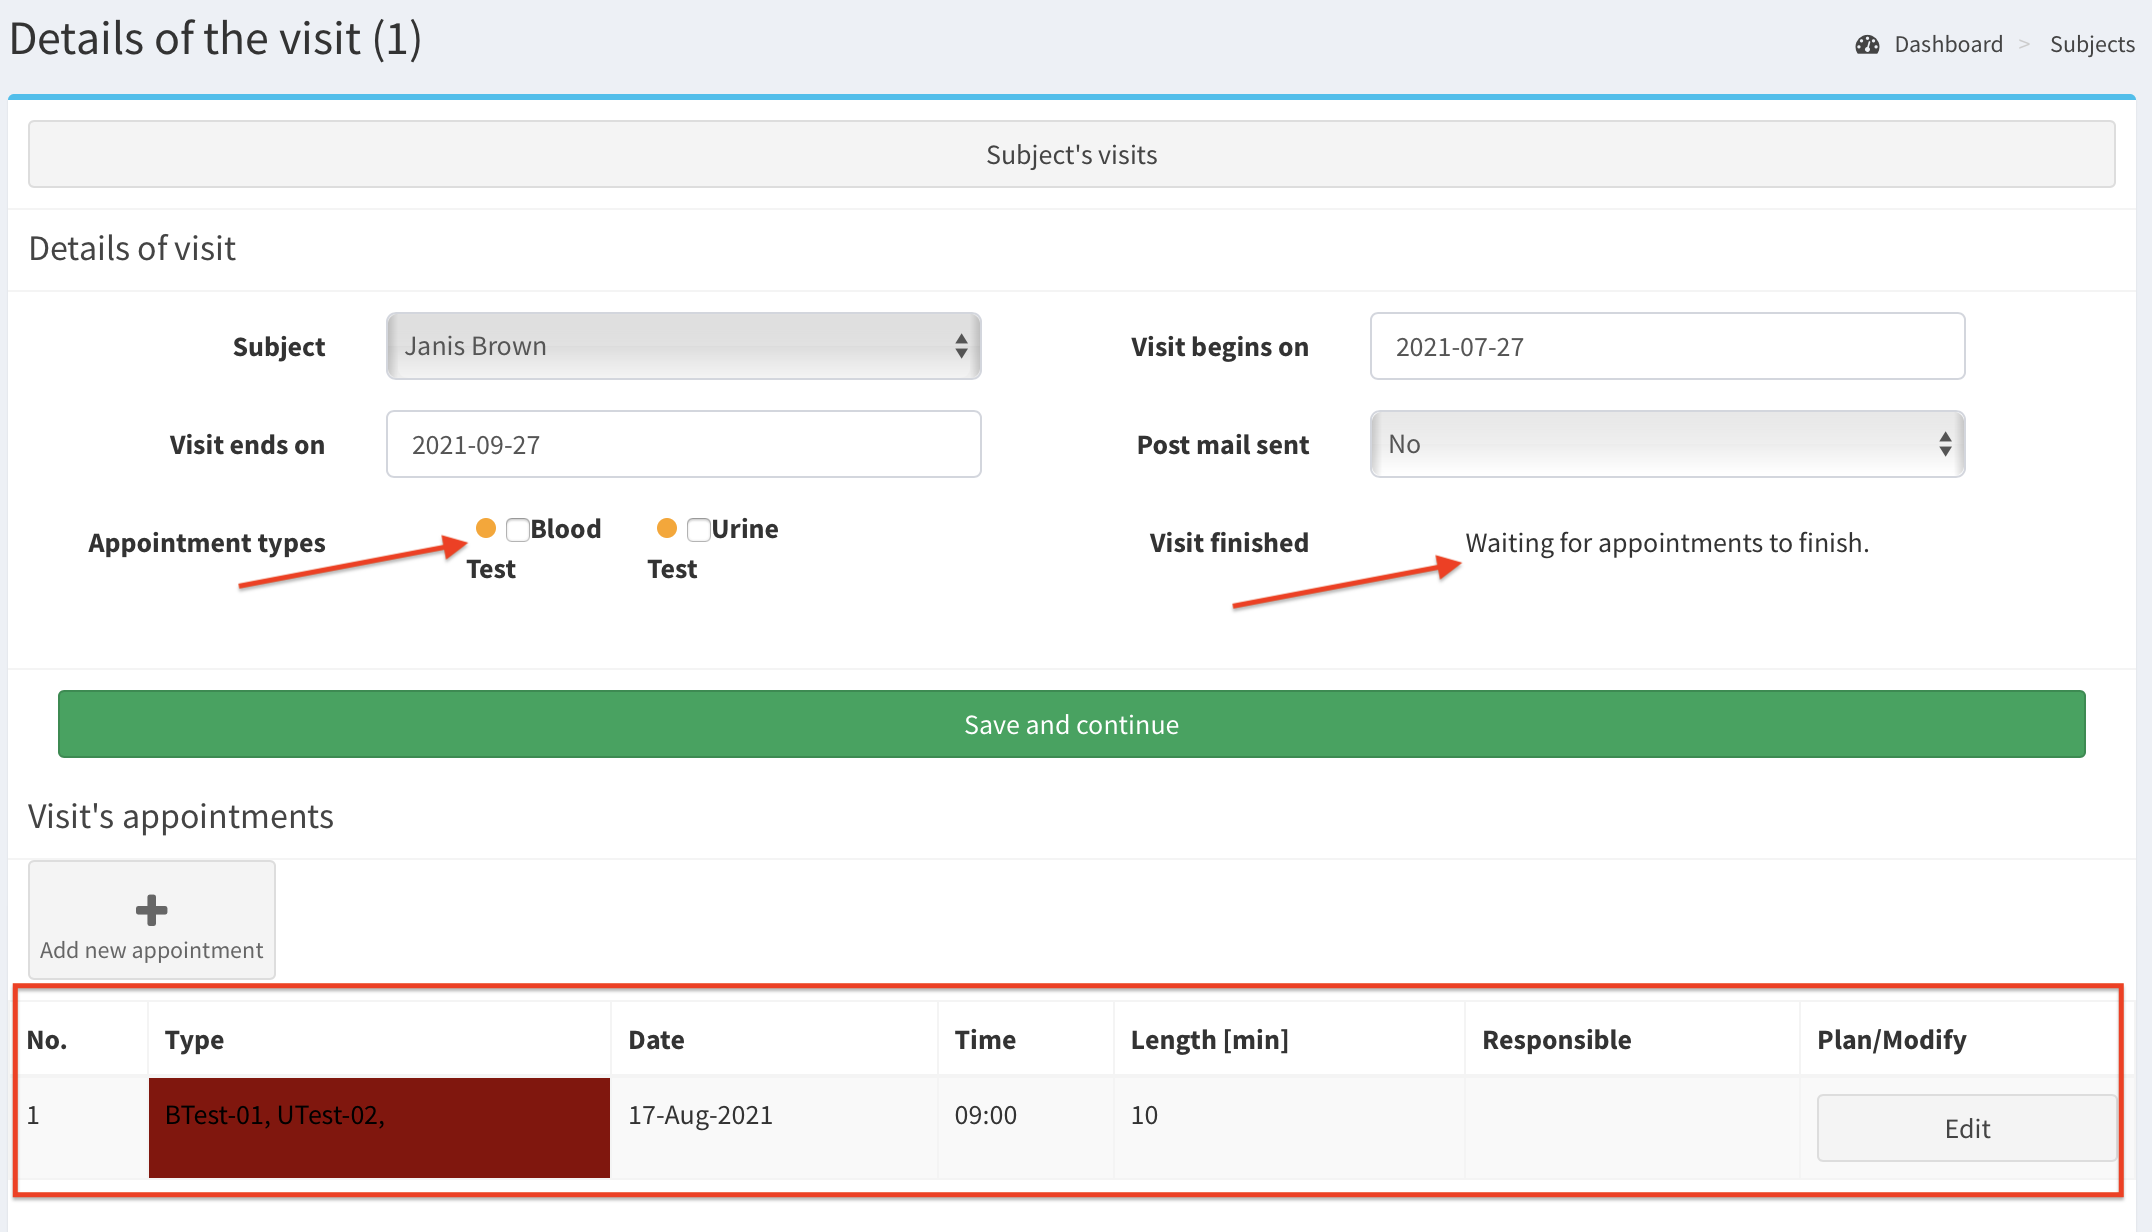
Task: Focus the Visit ends on date field
Action: pos(683,444)
